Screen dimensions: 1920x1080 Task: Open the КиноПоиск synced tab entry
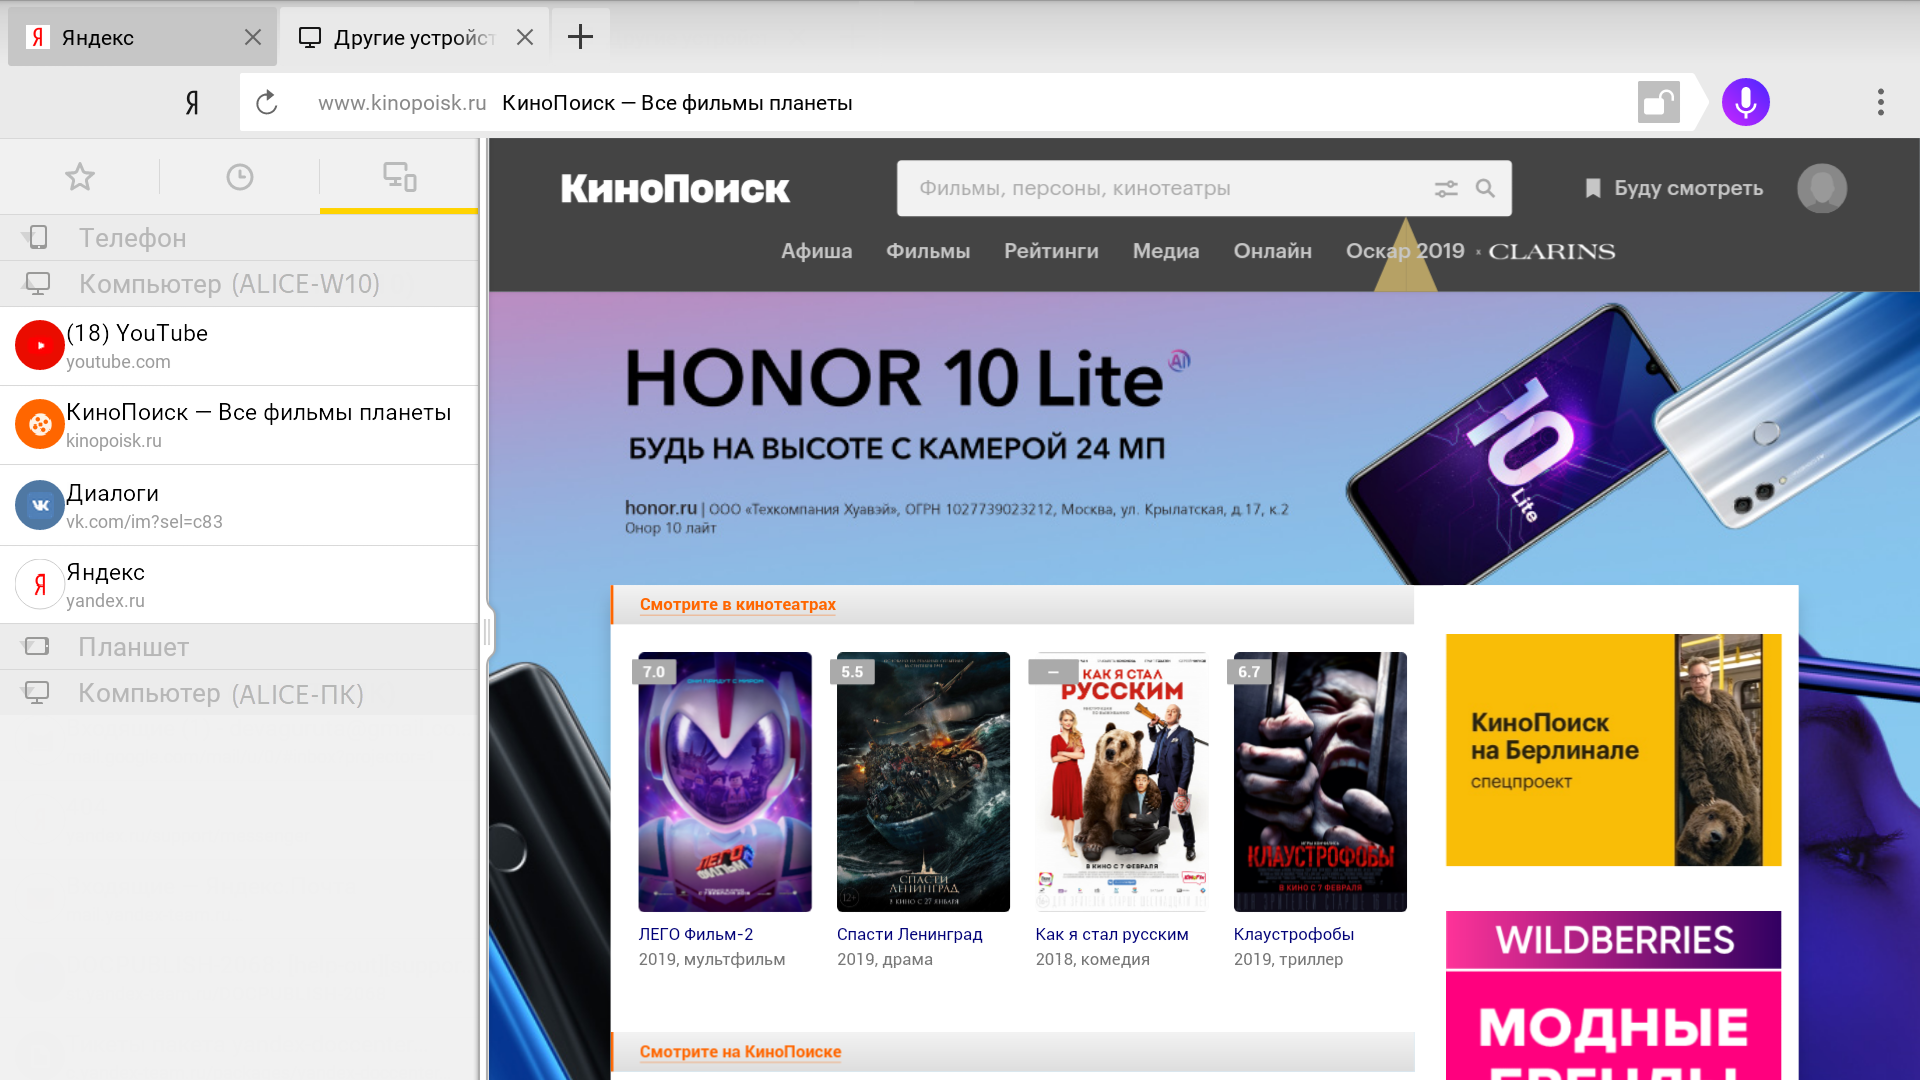coord(240,425)
